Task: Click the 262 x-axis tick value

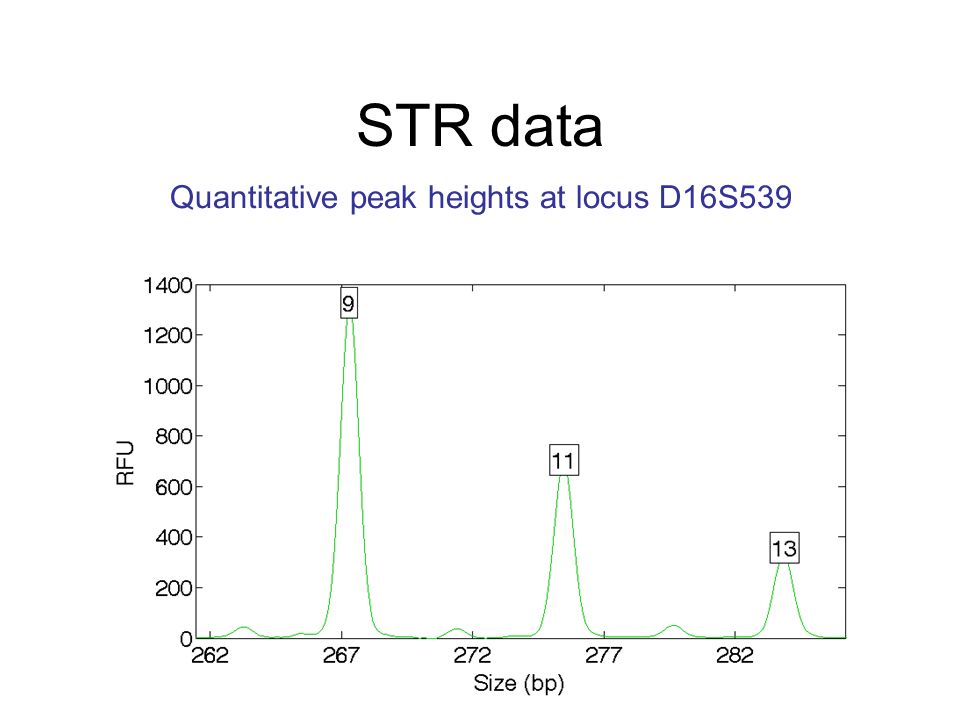Action: [x=210, y=656]
